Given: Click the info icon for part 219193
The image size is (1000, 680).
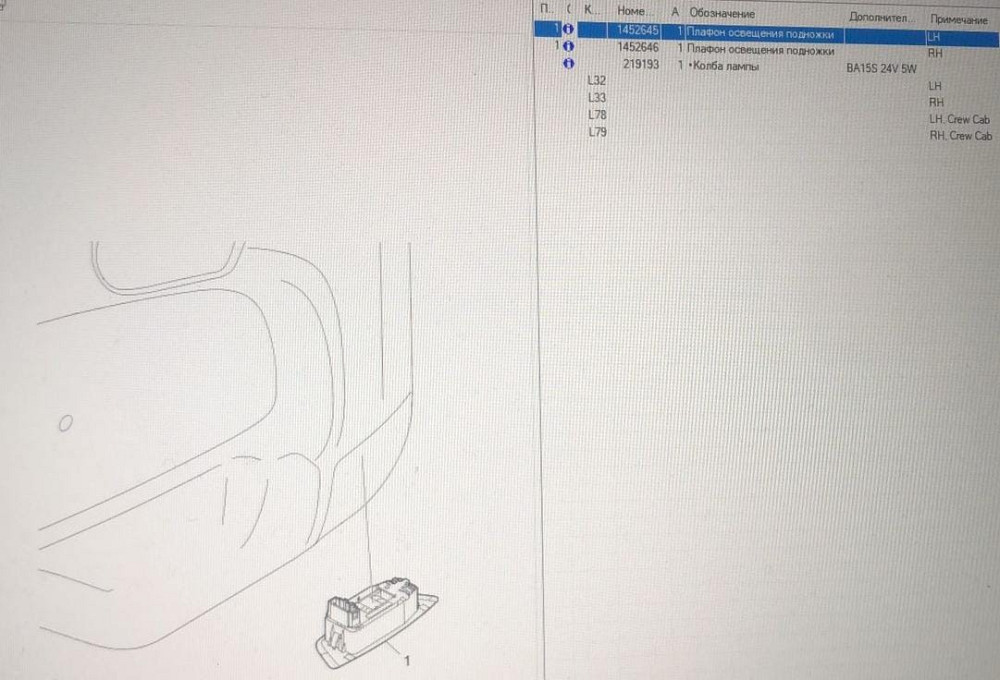Looking at the screenshot, I should tap(567, 64).
